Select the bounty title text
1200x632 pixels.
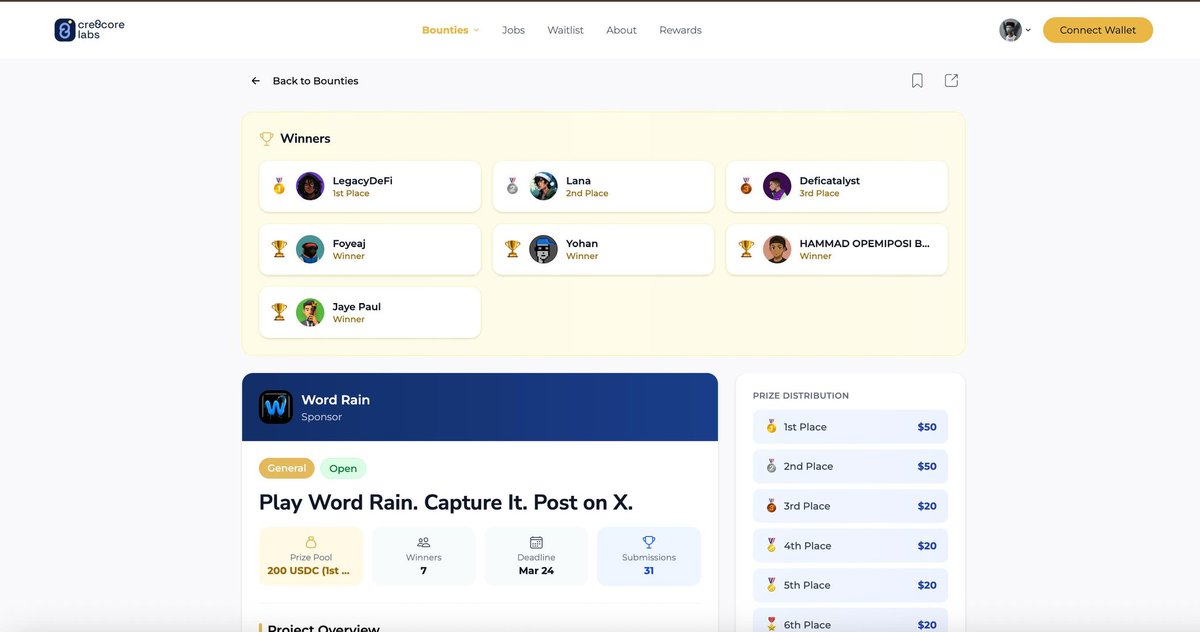[446, 502]
